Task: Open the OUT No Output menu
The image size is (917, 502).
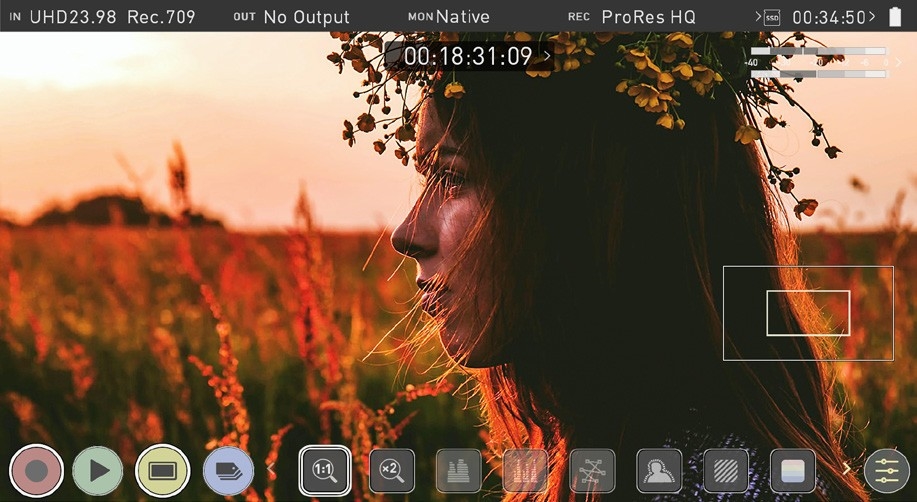Action: 291,17
